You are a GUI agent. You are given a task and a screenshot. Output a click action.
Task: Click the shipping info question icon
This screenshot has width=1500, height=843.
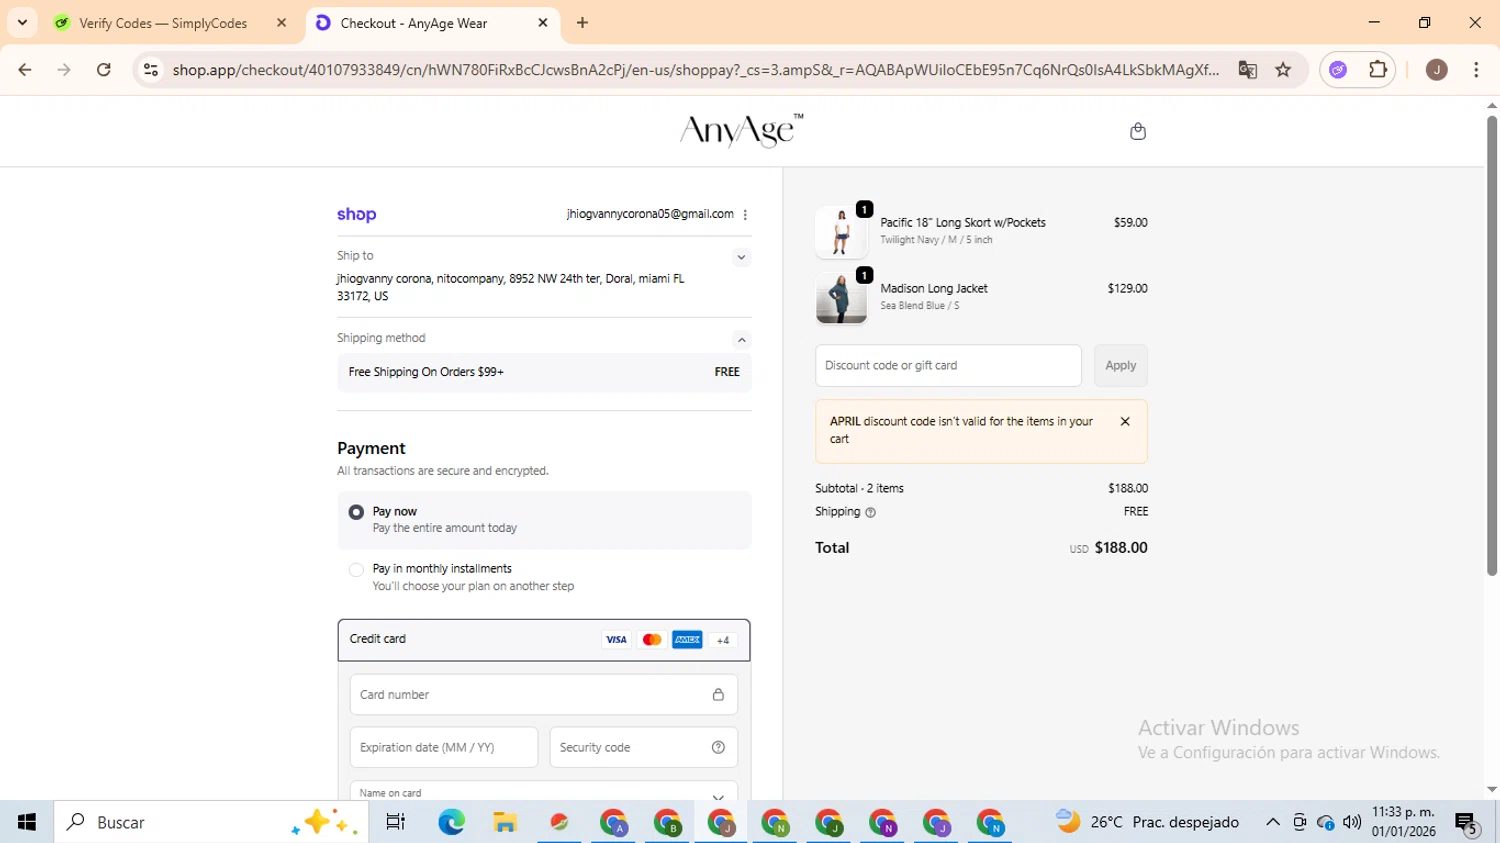pyautogui.click(x=870, y=512)
